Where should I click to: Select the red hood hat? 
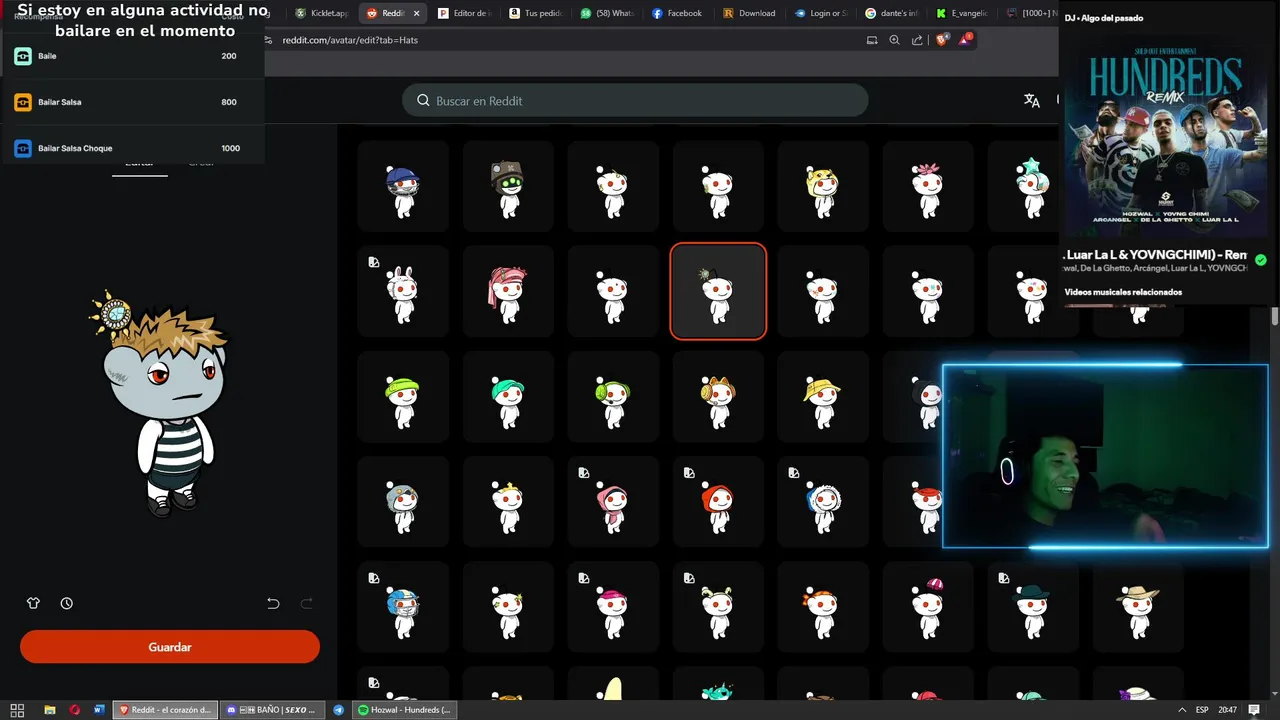[718, 502]
